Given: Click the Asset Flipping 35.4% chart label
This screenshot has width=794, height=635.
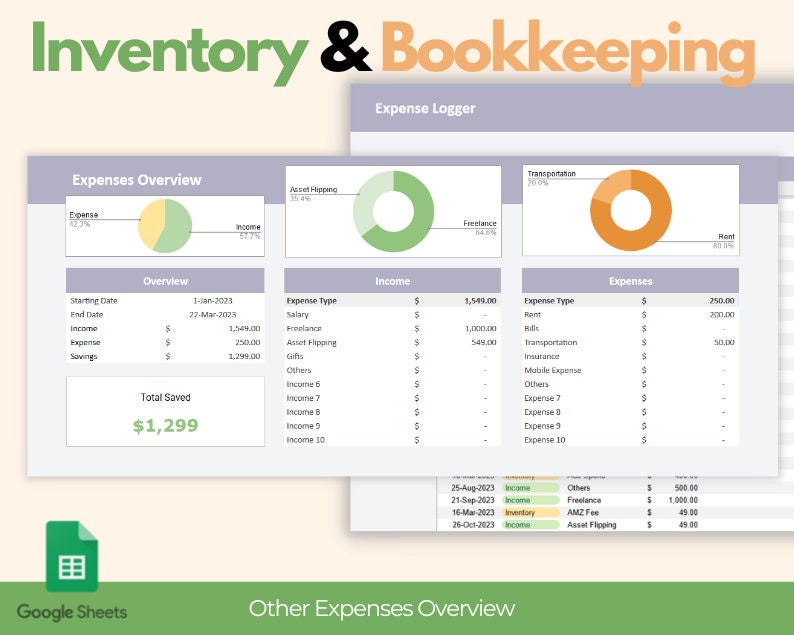Looking at the screenshot, I should point(313,193).
